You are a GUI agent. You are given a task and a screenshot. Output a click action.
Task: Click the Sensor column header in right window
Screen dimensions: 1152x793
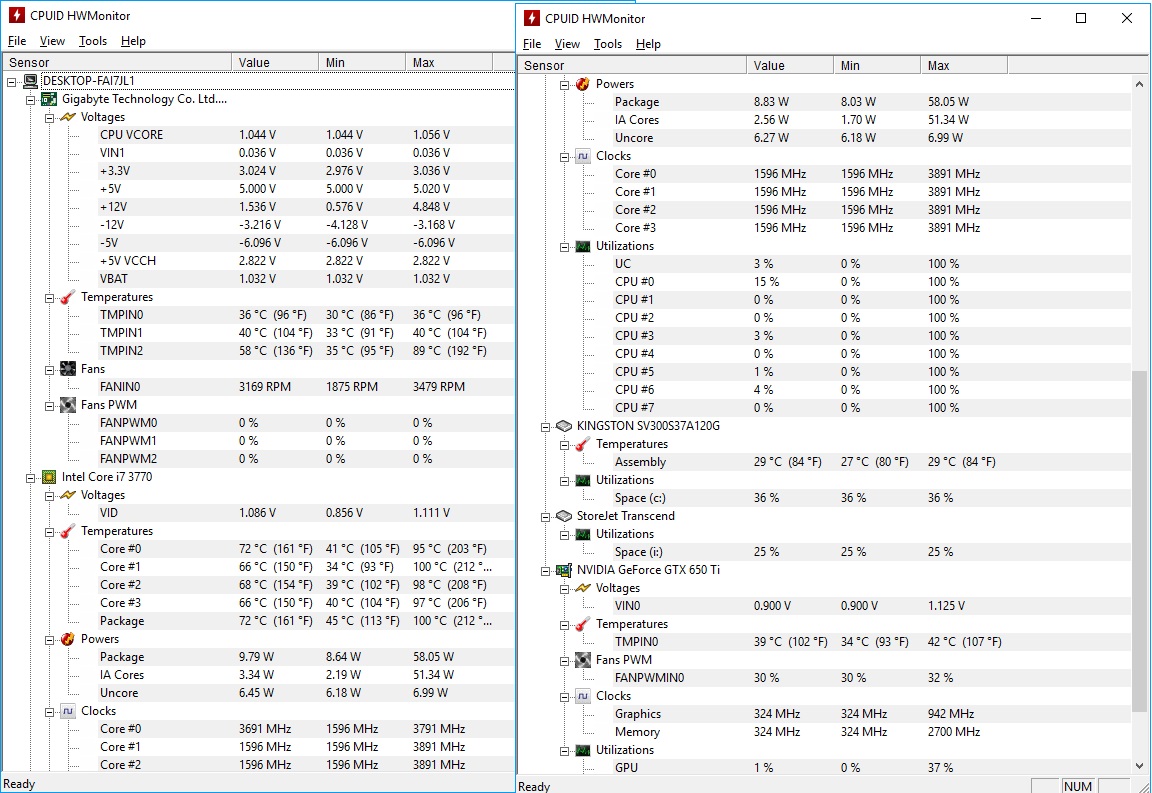(x=633, y=65)
